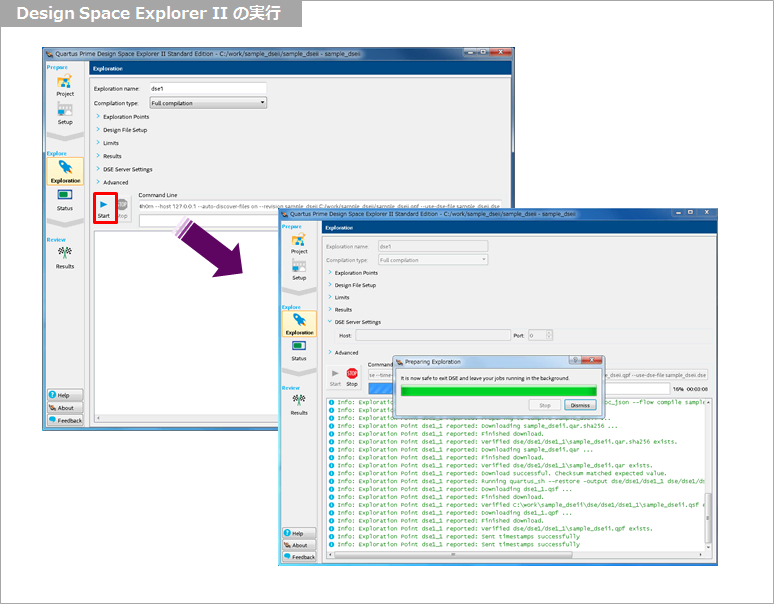The image size is (774, 604).
Task: Click log line 'Verified ...sample_dseii.qpf exists'
Action: [491, 528]
